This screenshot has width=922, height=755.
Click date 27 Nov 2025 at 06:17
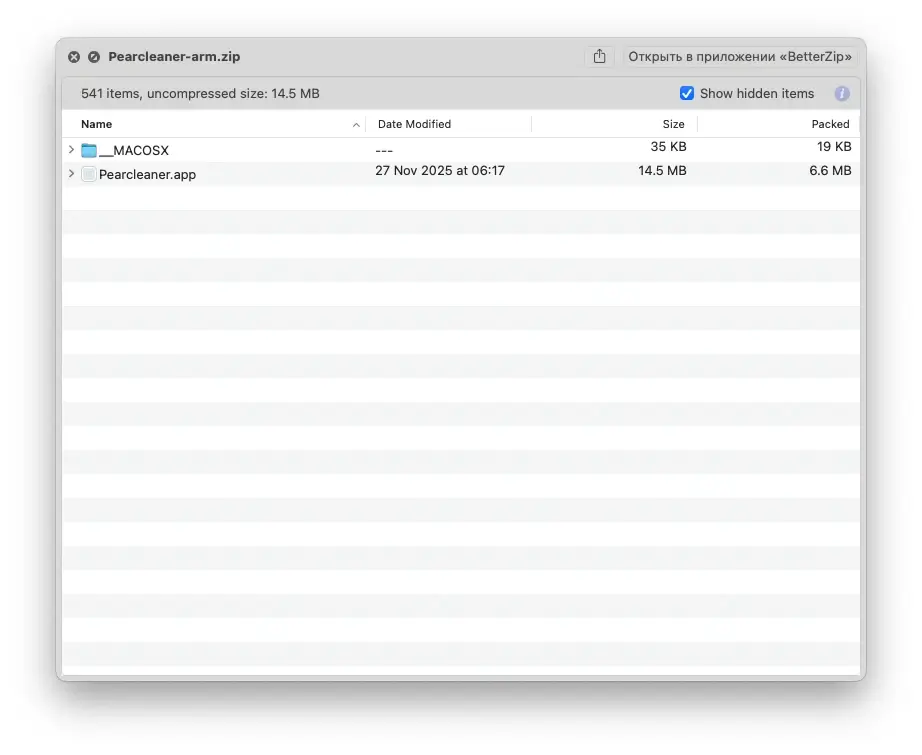click(x=440, y=171)
